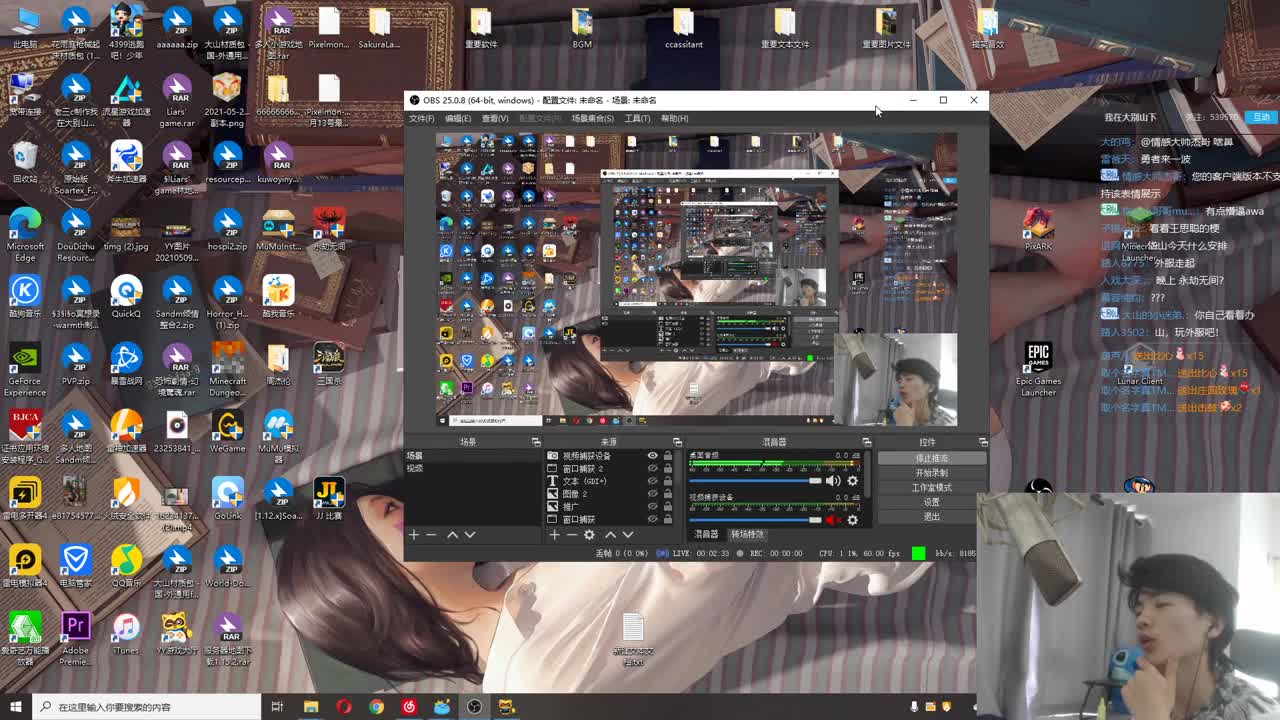Mute the 桌面音频 speaker icon
The height and width of the screenshot is (720, 1280).
833,481
